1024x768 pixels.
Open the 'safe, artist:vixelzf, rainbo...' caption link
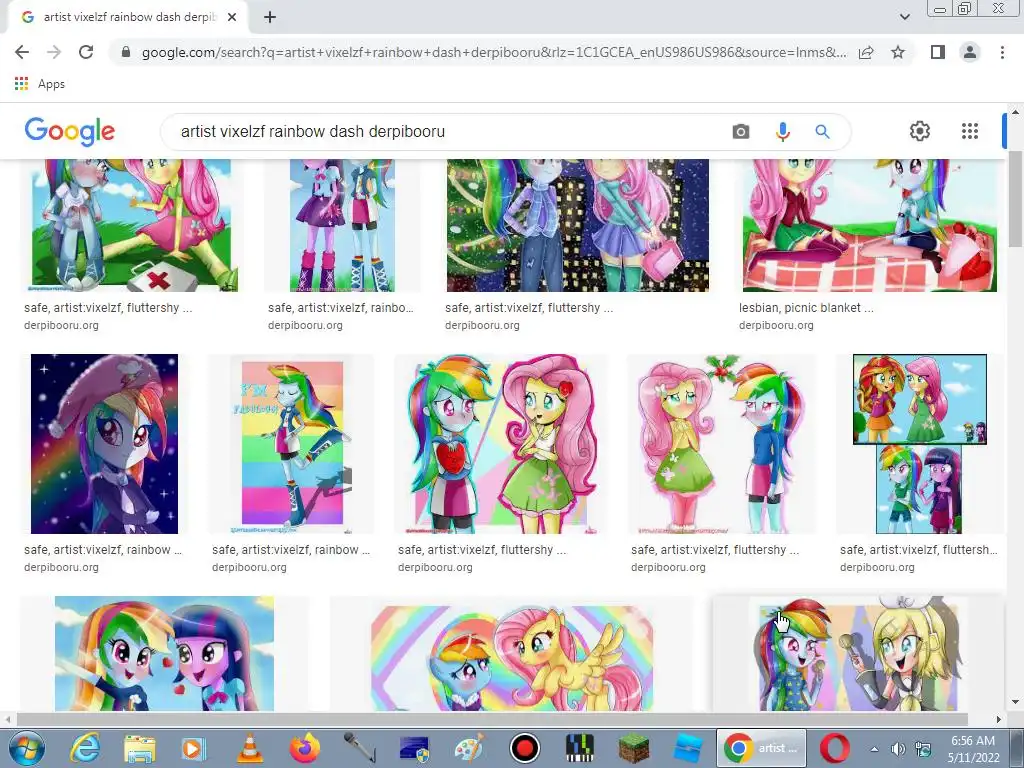341,308
